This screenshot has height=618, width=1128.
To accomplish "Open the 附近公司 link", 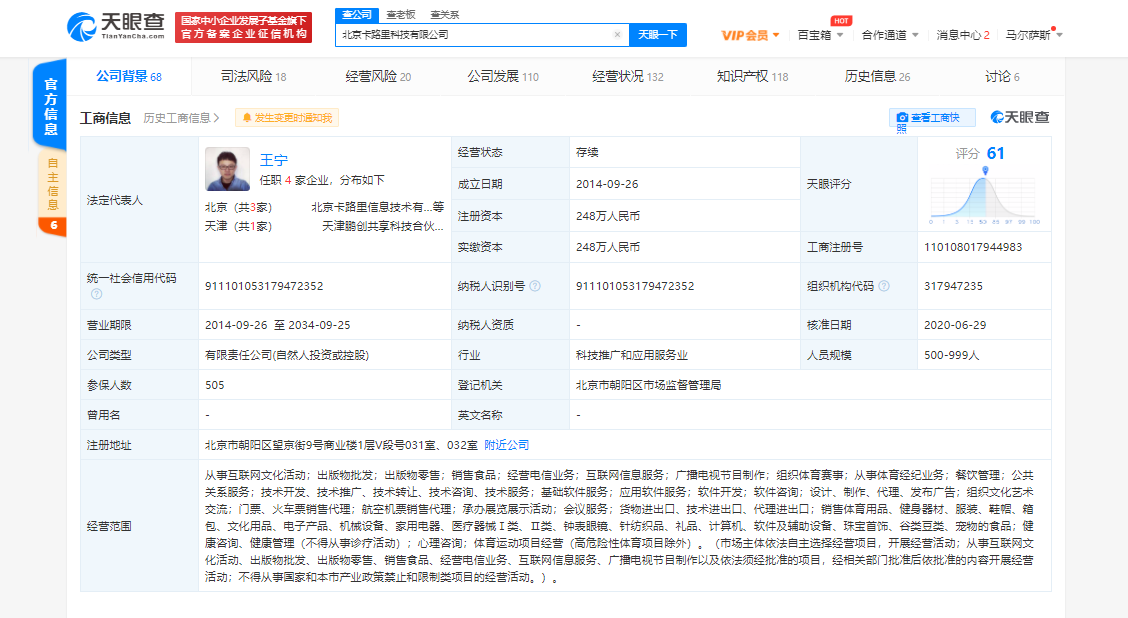I will pyautogui.click(x=506, y=444).
